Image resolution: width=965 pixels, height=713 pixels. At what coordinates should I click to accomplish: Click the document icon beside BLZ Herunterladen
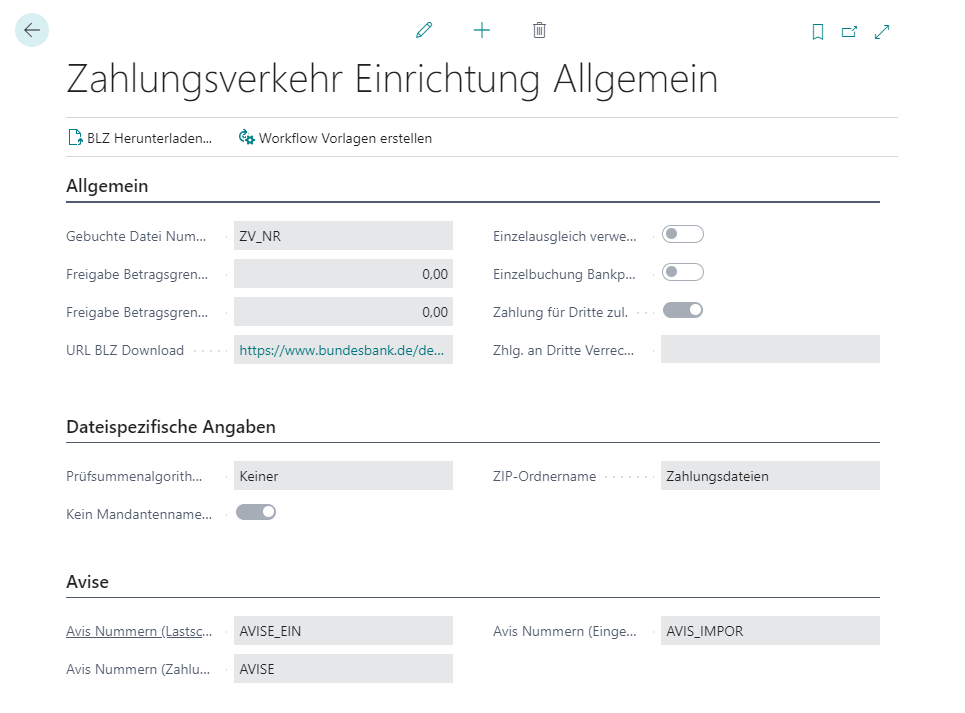74,136
